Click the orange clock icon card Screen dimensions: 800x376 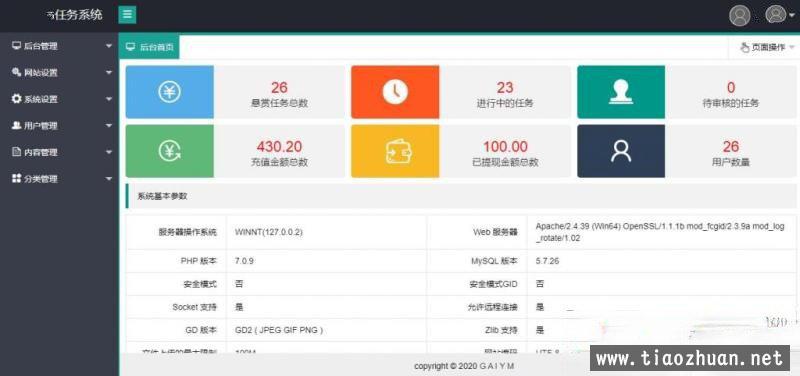coord(395,92)
